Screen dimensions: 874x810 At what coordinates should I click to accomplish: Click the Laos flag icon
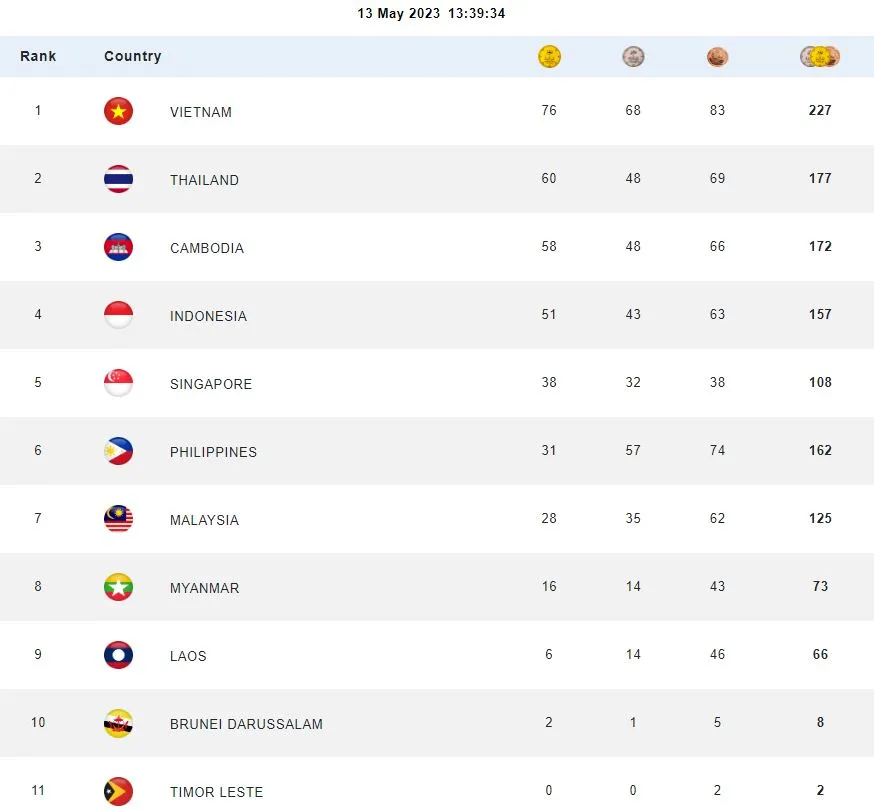(118, 655)
